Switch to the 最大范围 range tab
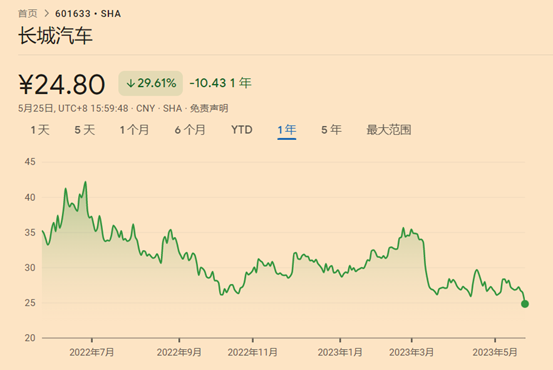553x370 pixels. tap(389, 130)
